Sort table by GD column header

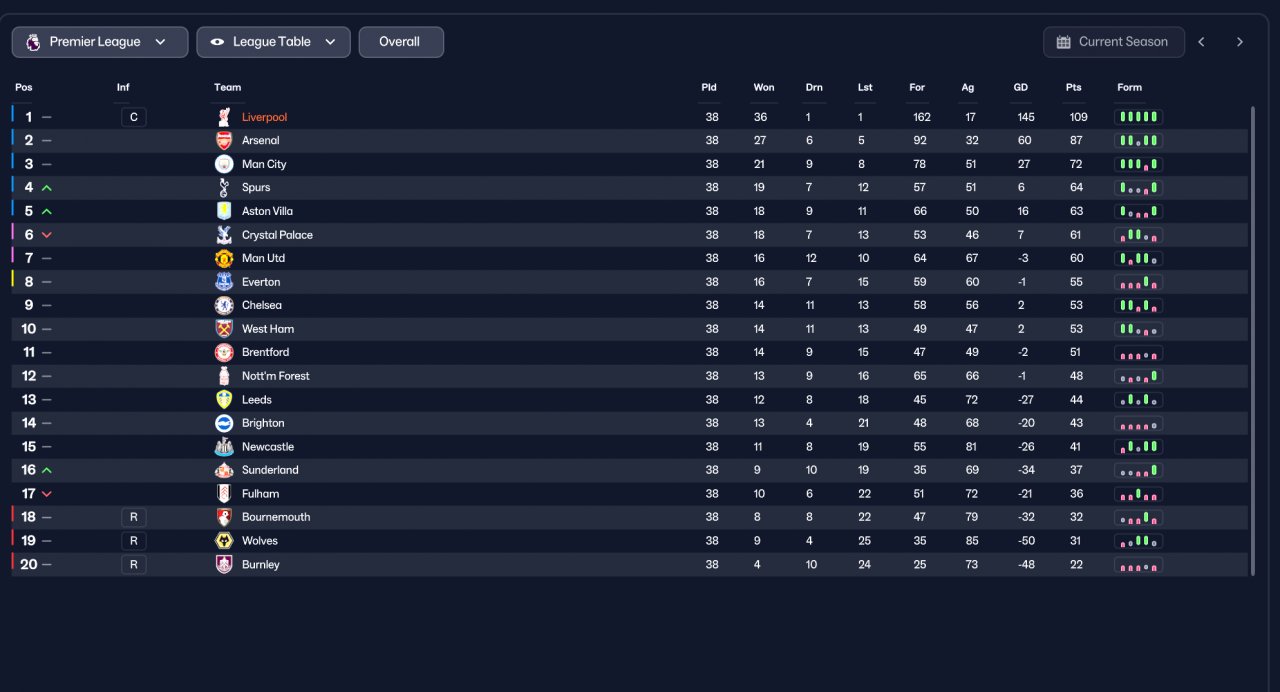(x=1020, y=88)
